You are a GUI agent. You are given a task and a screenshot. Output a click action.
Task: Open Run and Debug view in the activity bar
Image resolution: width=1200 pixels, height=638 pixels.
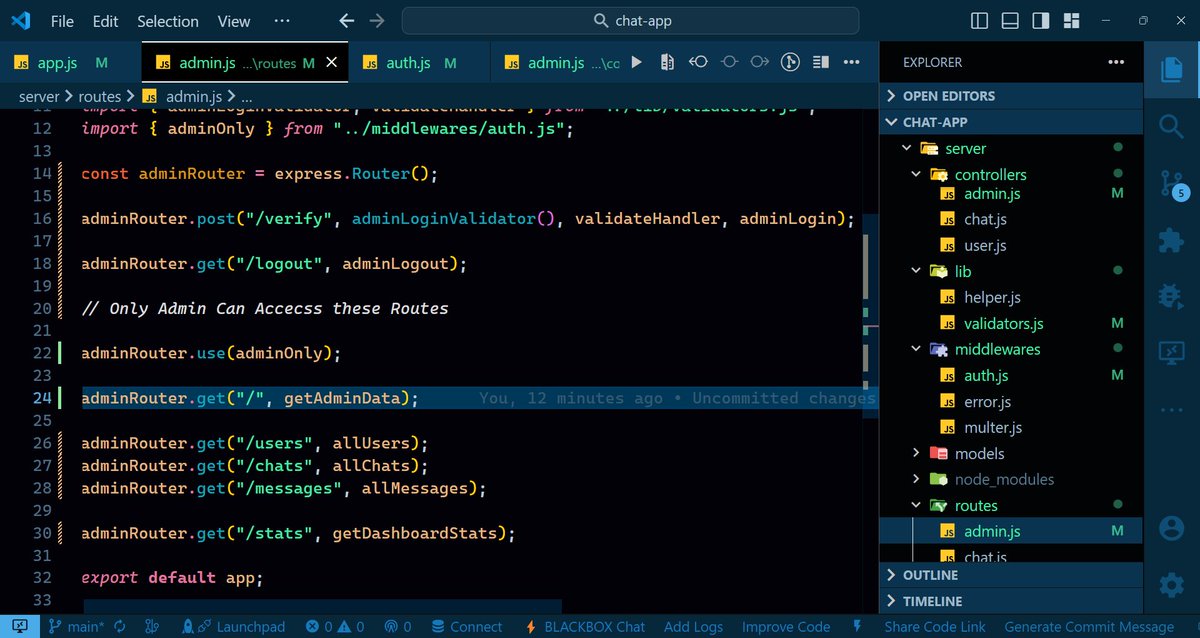point(1171,296)
